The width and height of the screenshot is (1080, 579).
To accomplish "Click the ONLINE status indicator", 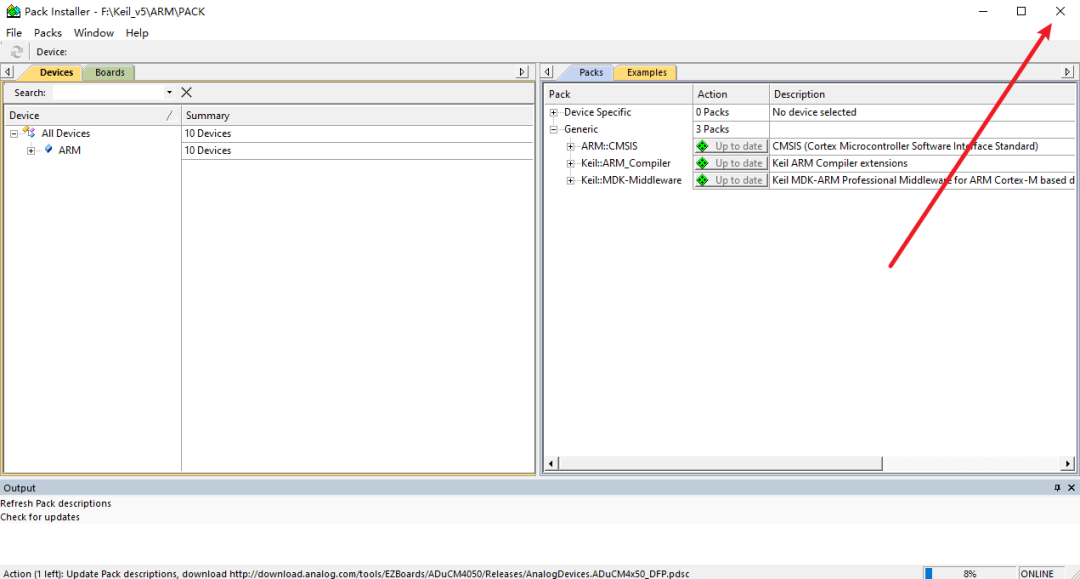I will 1037,573.
